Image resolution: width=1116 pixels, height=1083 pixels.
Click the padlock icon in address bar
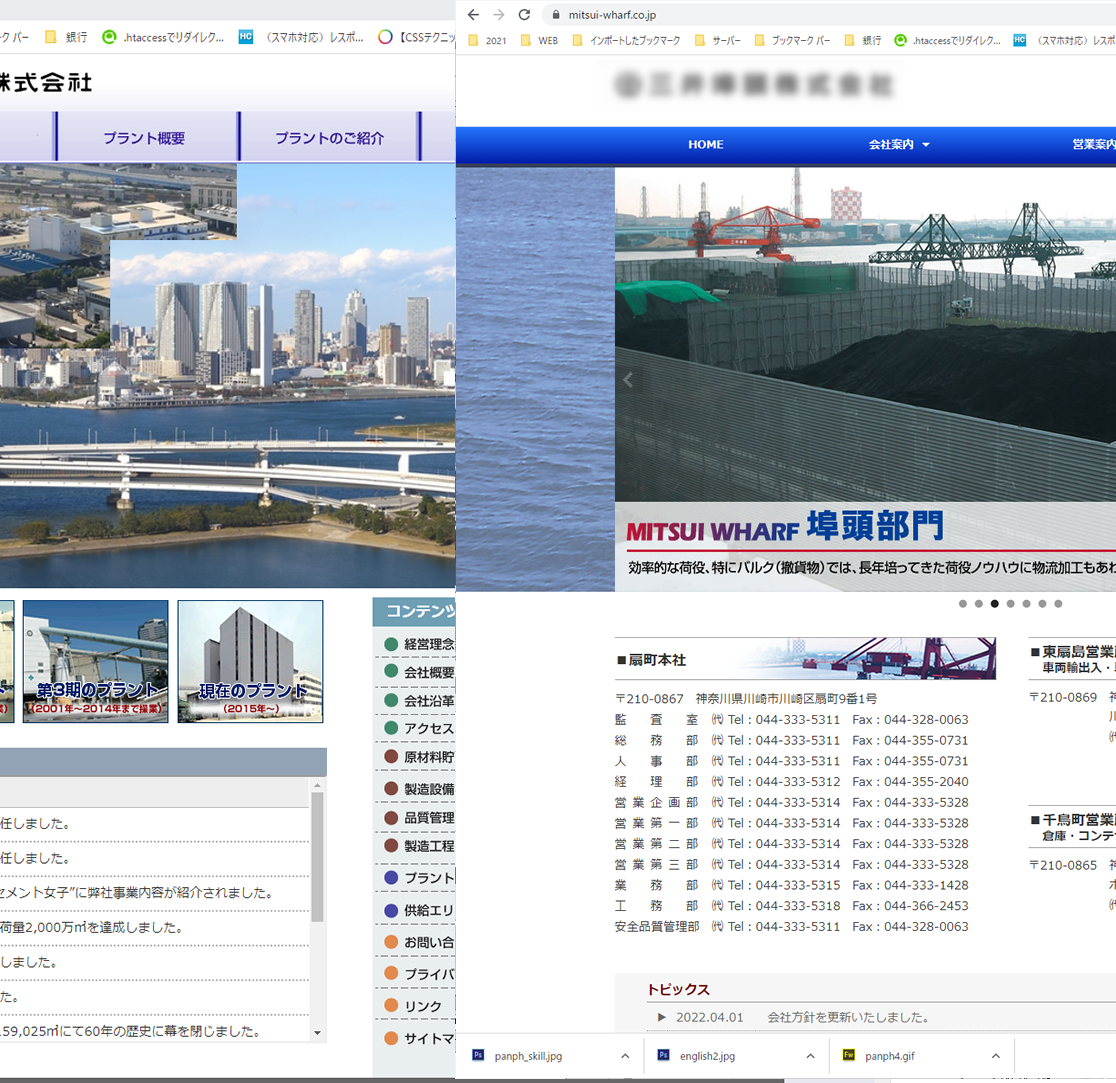coord(556,14)
